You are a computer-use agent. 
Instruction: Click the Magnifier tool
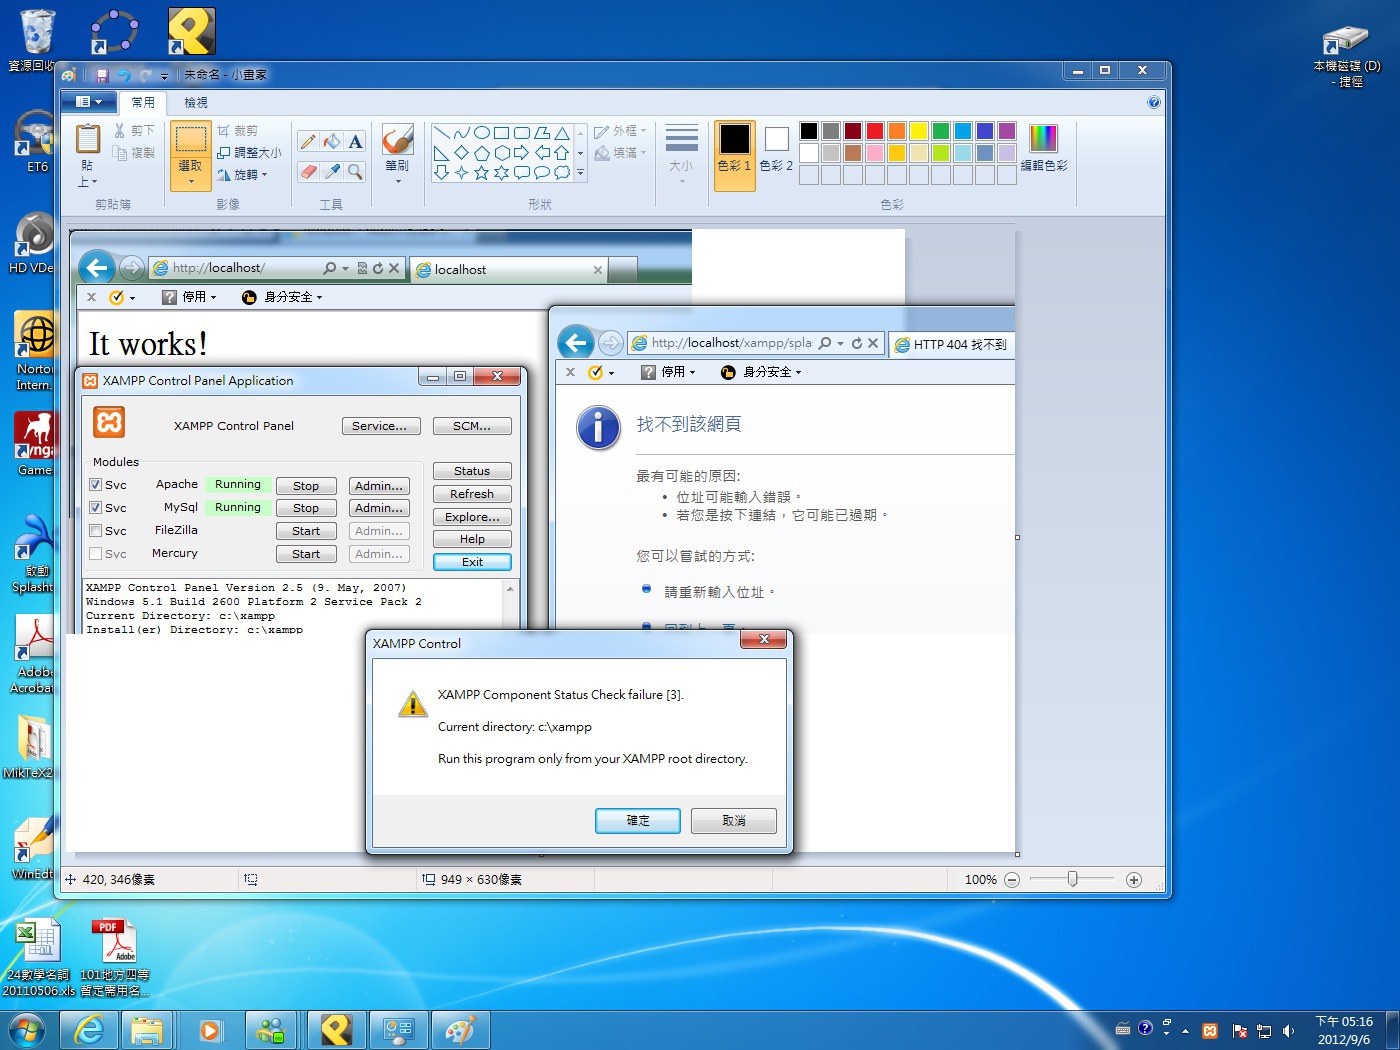pos(355,172)
